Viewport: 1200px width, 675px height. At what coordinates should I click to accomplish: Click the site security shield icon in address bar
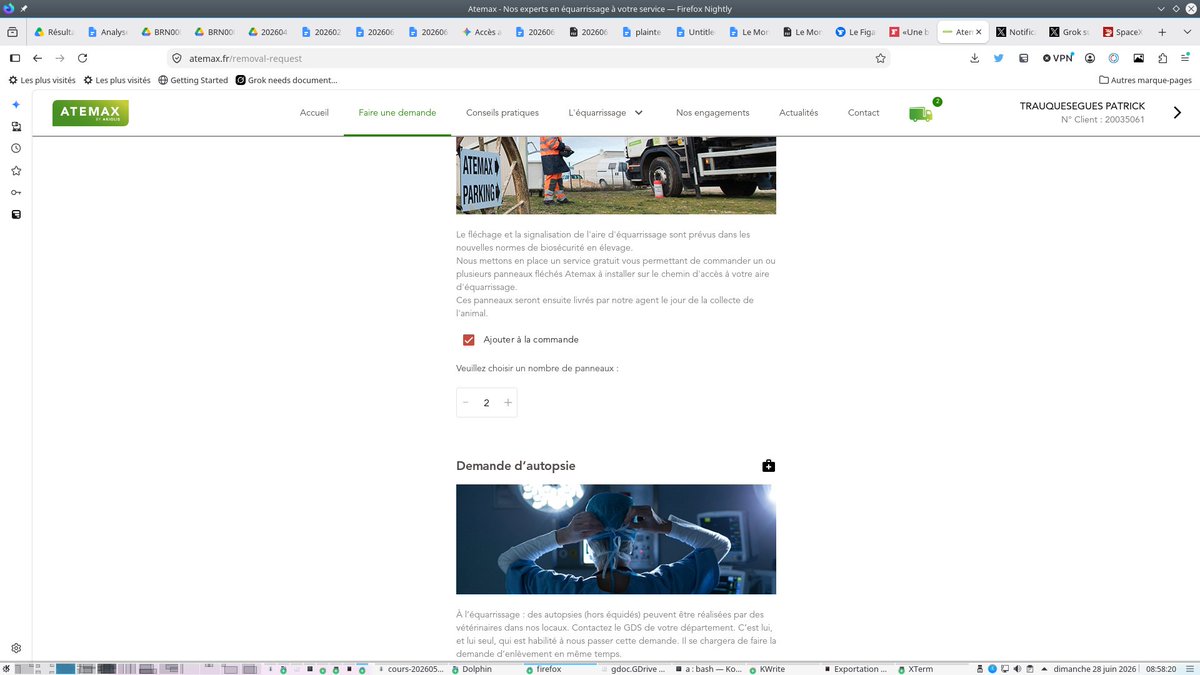176,58
